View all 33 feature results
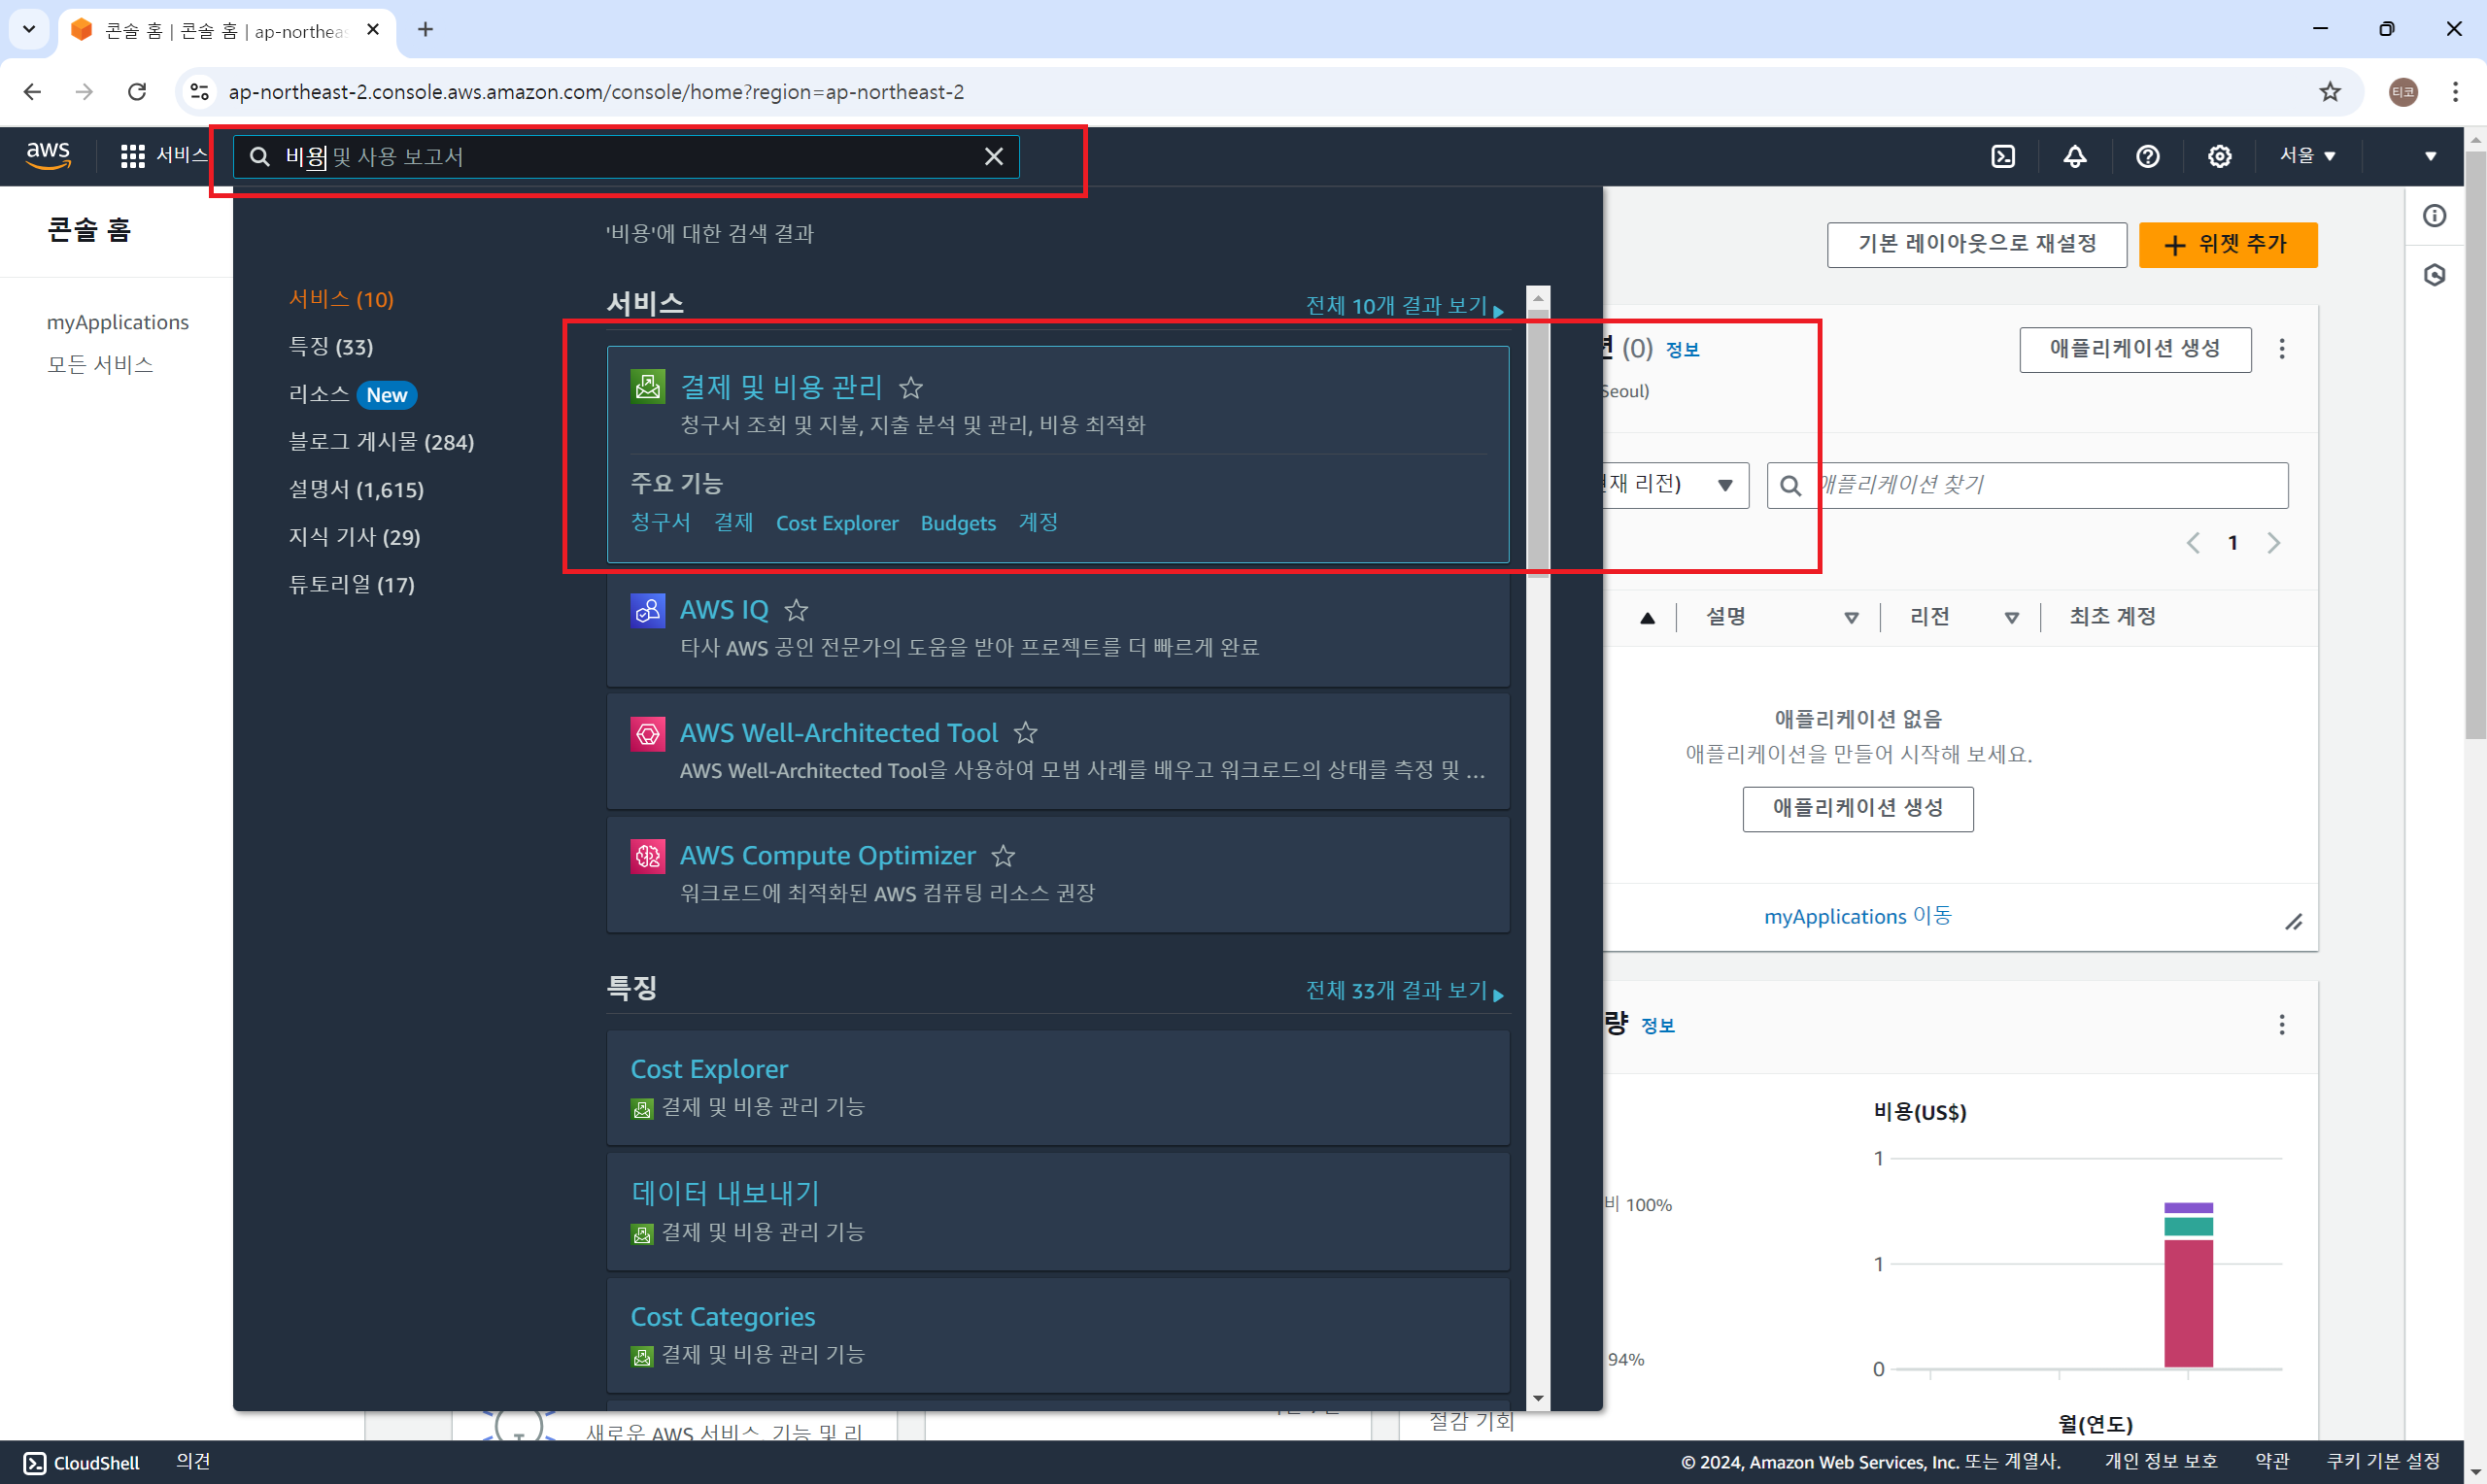 click(x=1404, y=990)
